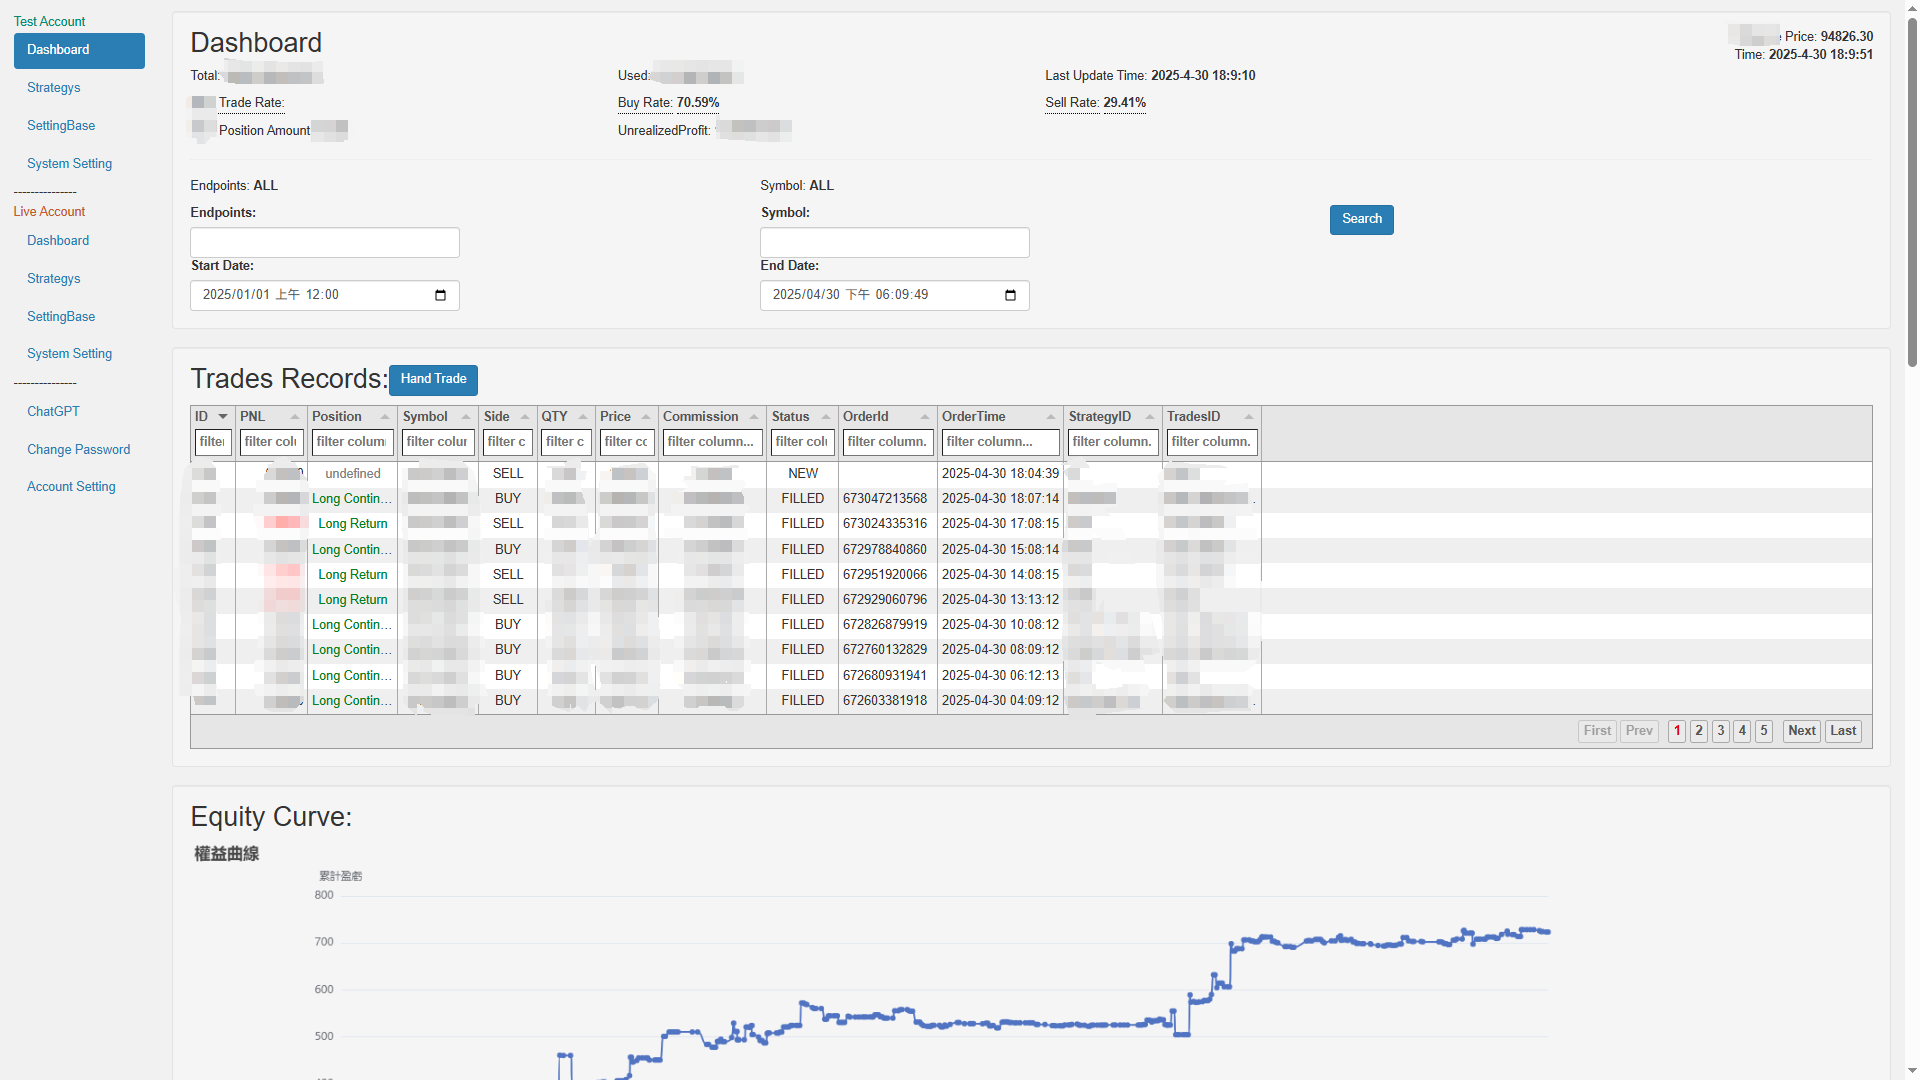Image resolution: width=1920 pixels, height=1080 pixels.
Task: Sort by QTY column arrow
Action: click(x=583, y=417)
